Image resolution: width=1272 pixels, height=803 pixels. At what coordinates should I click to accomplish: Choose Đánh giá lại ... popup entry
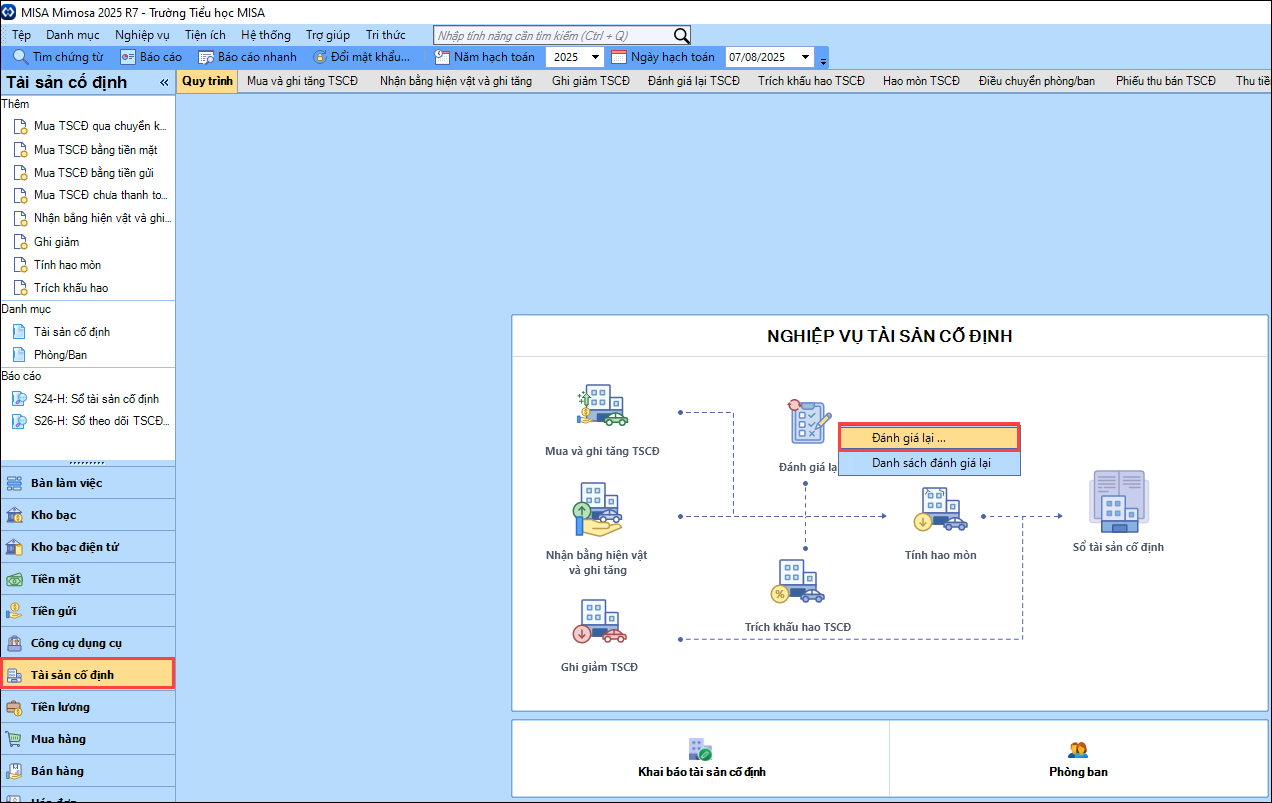point(929,438)
